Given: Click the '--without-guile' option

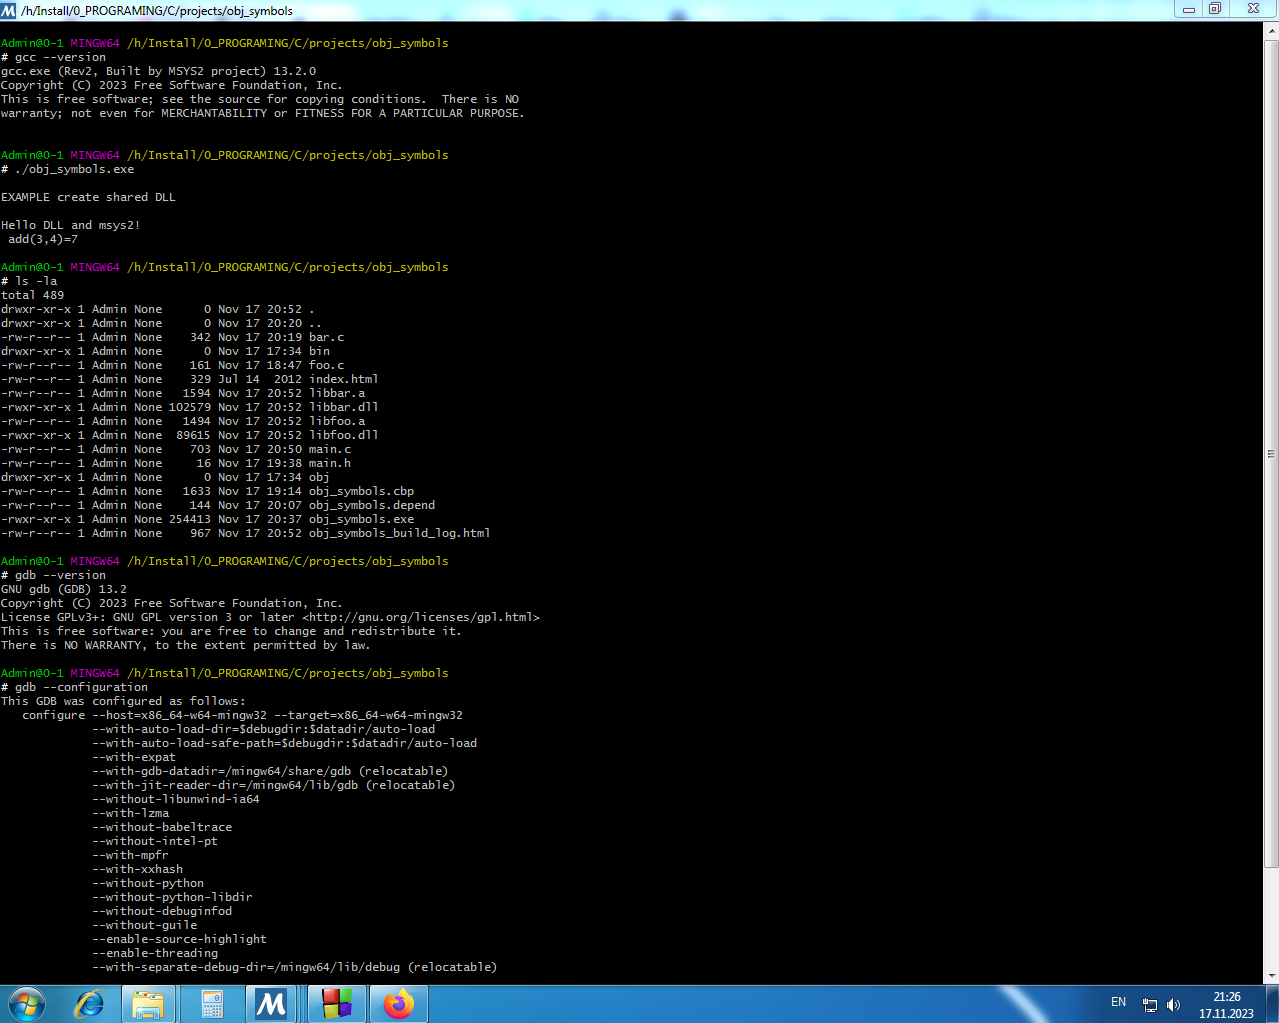Looking at the screenshot, I should (145, 925).
